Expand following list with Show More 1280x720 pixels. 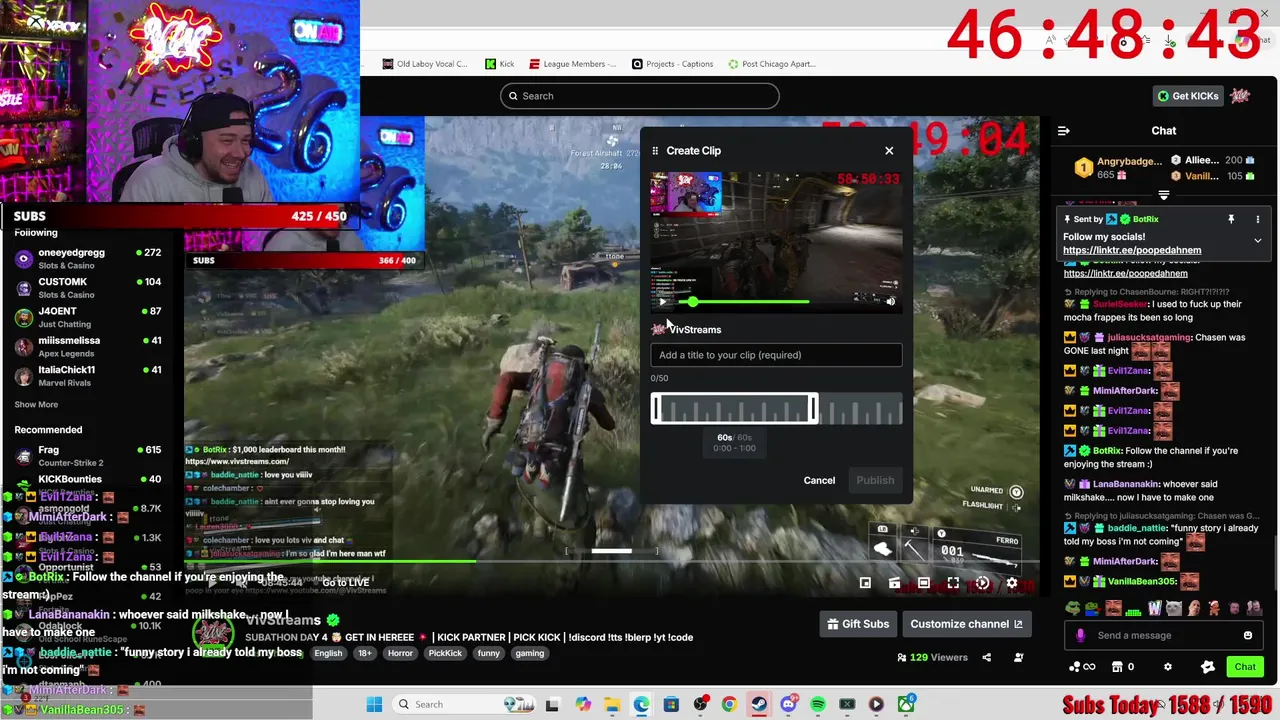tap(36, 405)
